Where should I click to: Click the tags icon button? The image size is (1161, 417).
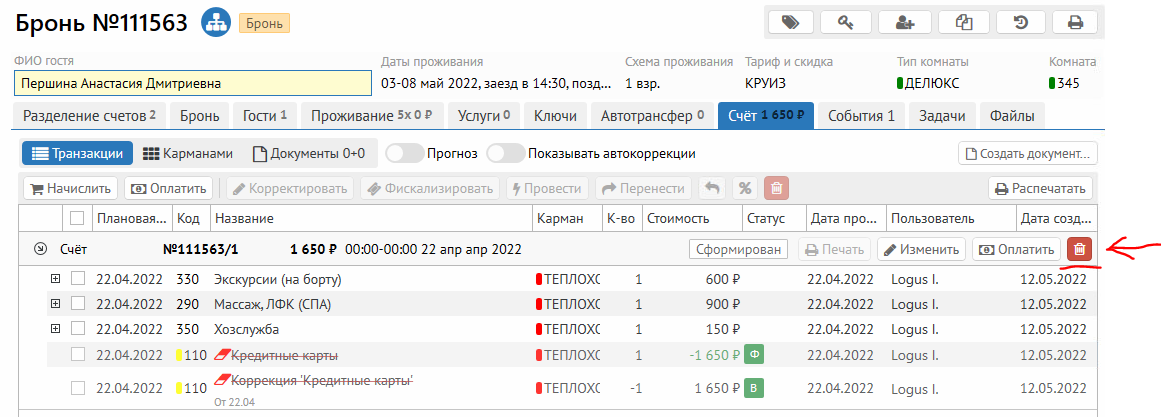click(790, 22)
